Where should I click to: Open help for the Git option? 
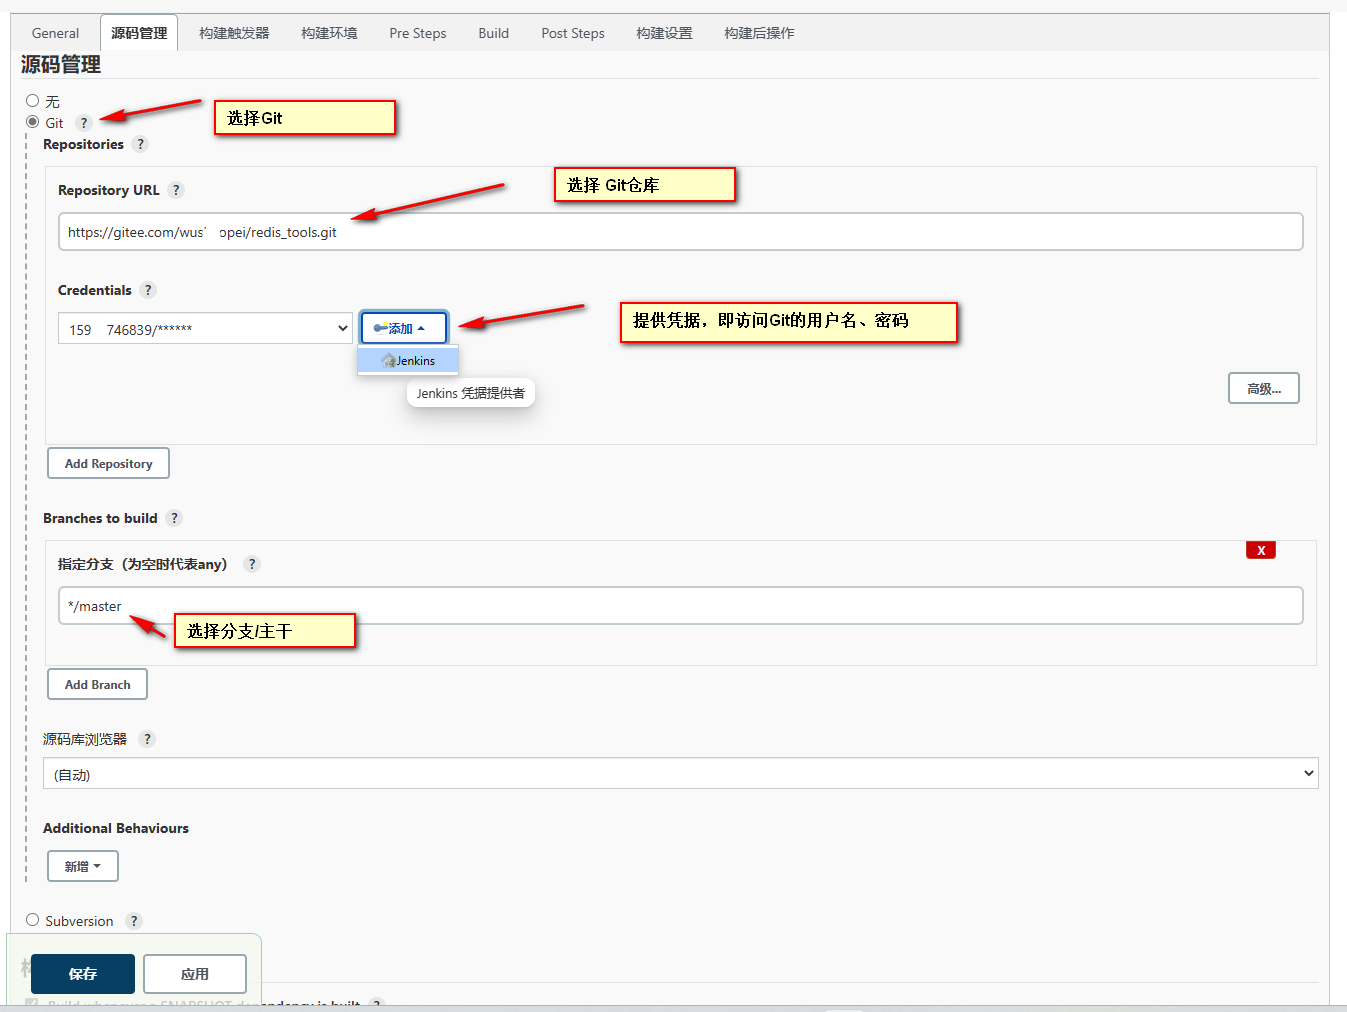pyautogui.click(x=84, y=122)
